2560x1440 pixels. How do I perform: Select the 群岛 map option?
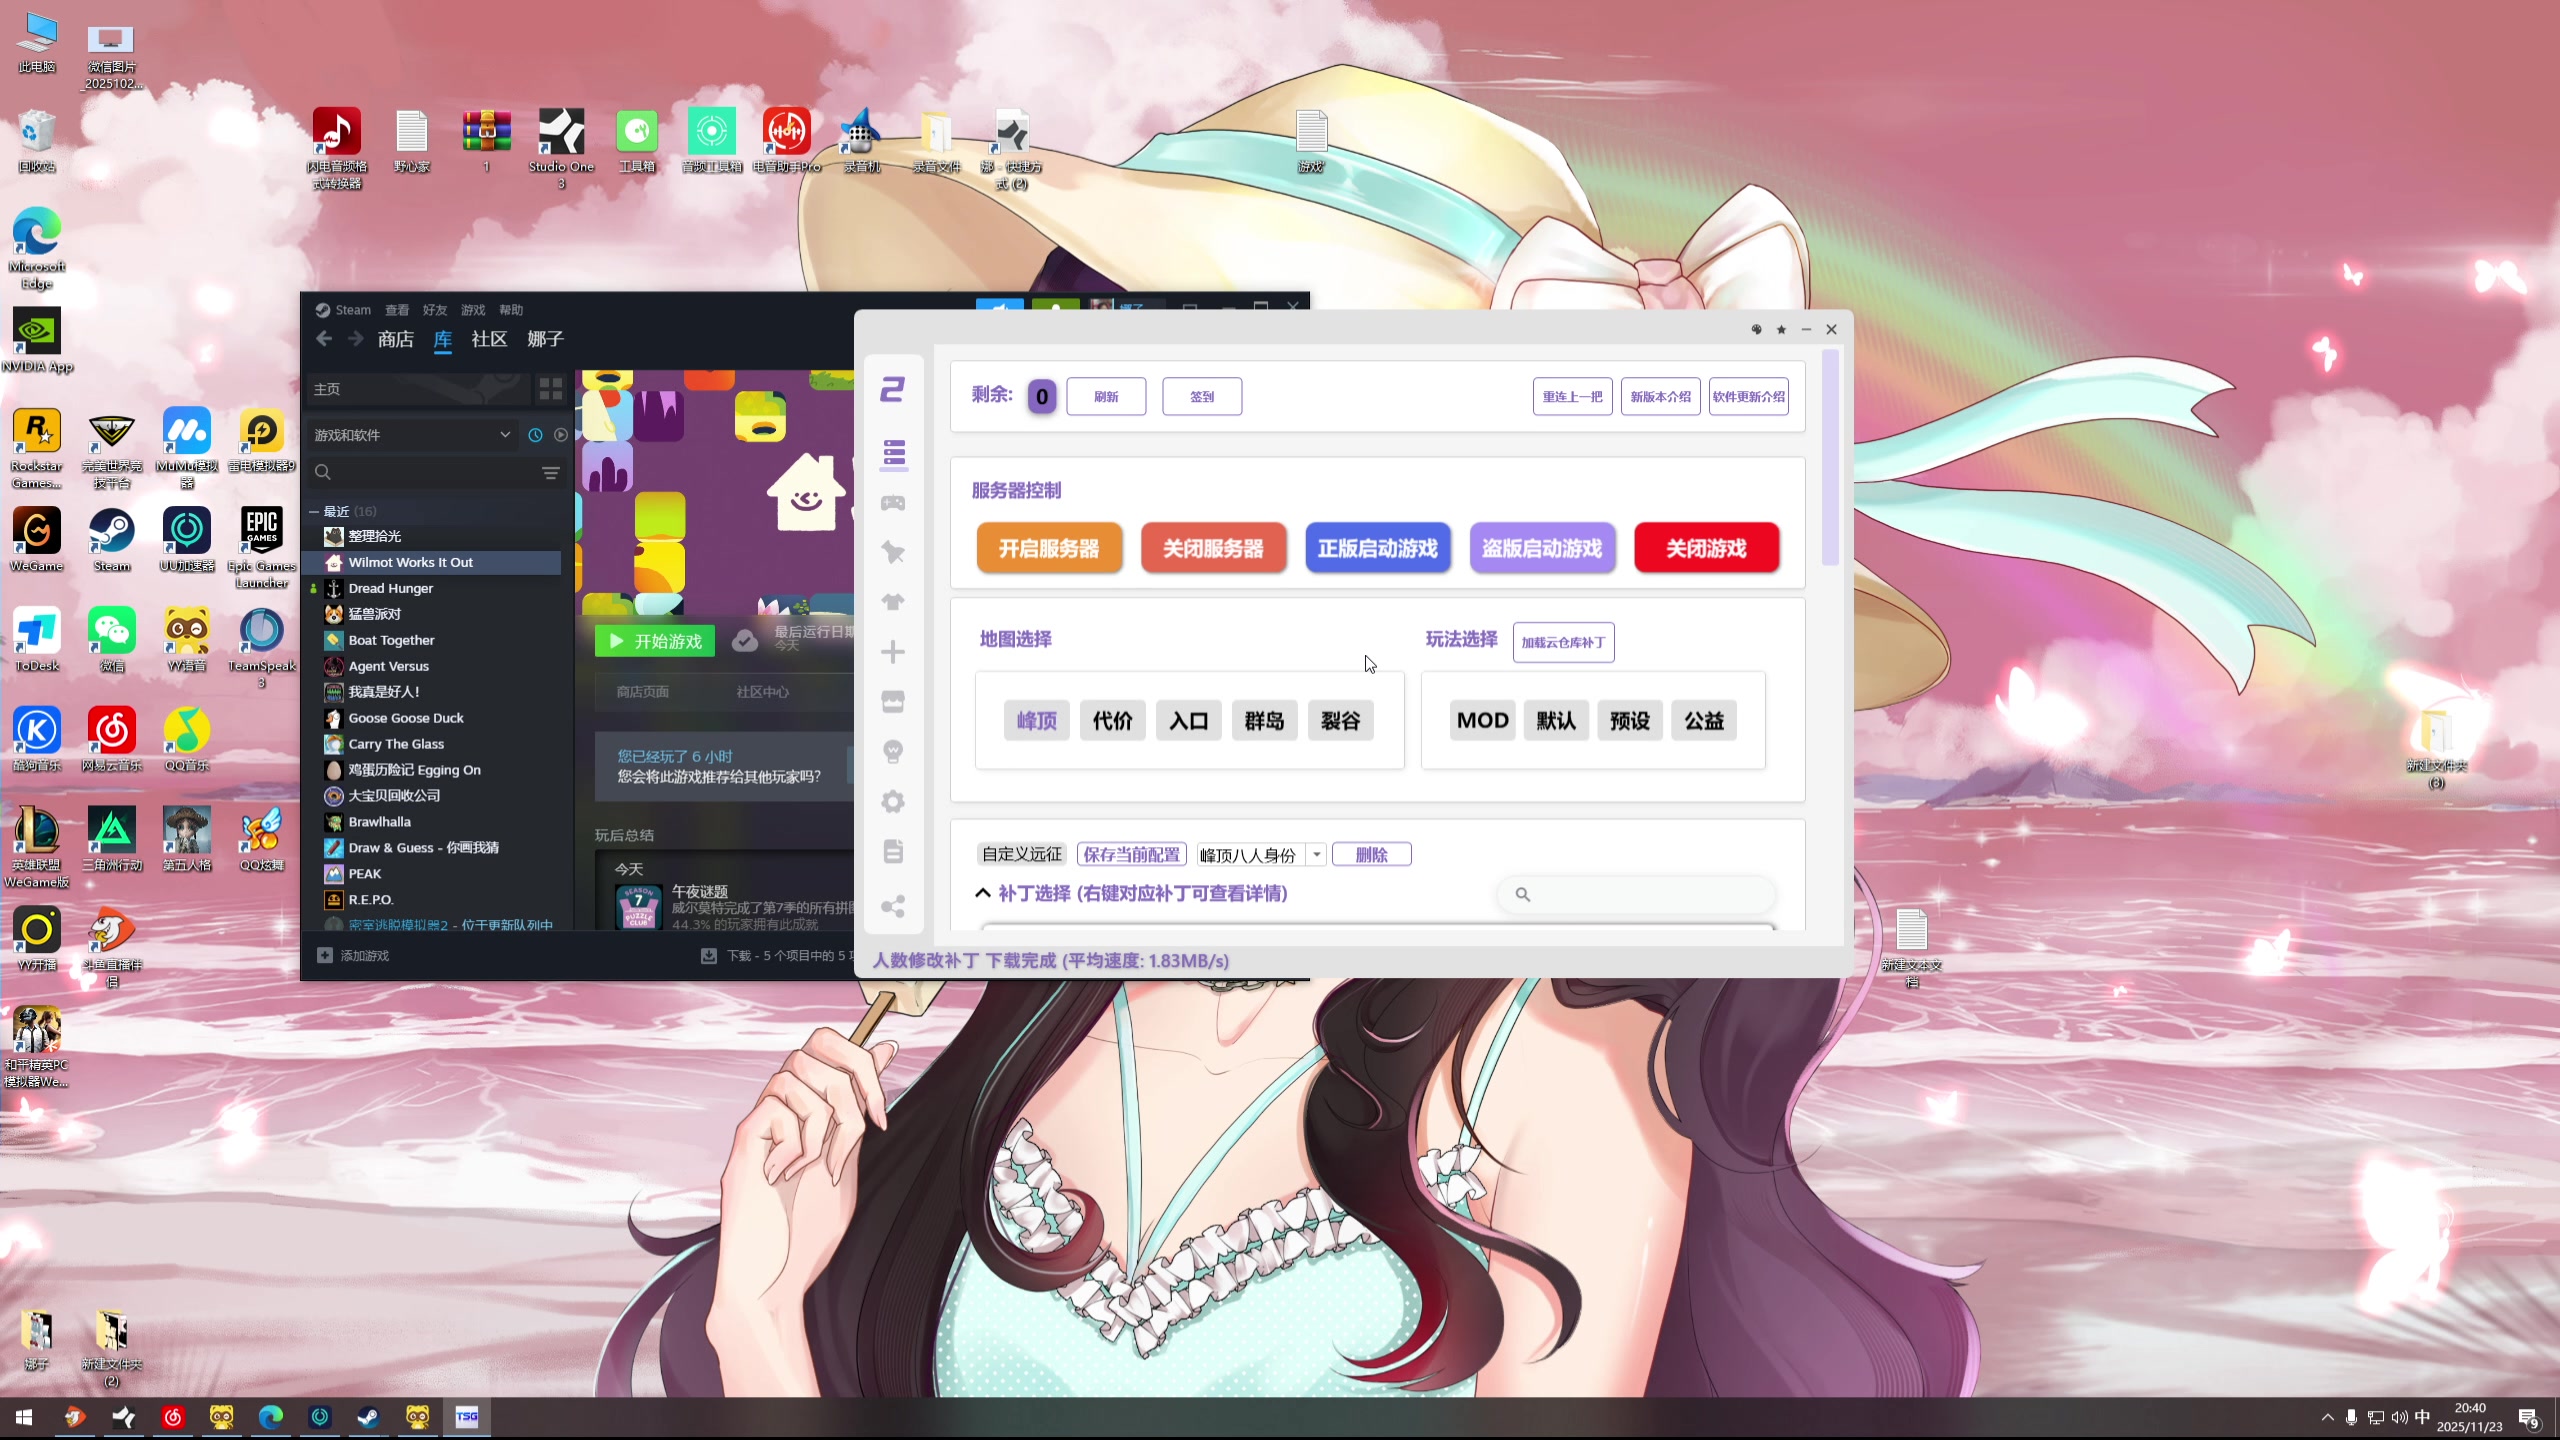click(1264, 720)
